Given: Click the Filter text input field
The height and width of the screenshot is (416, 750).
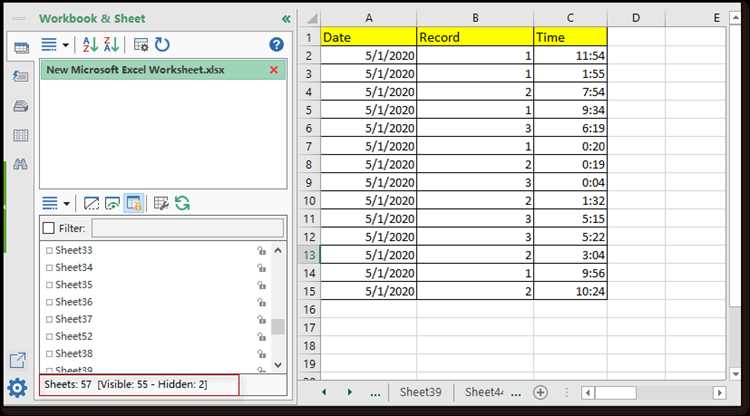Looking at the screenshot, I should point(188,228).
